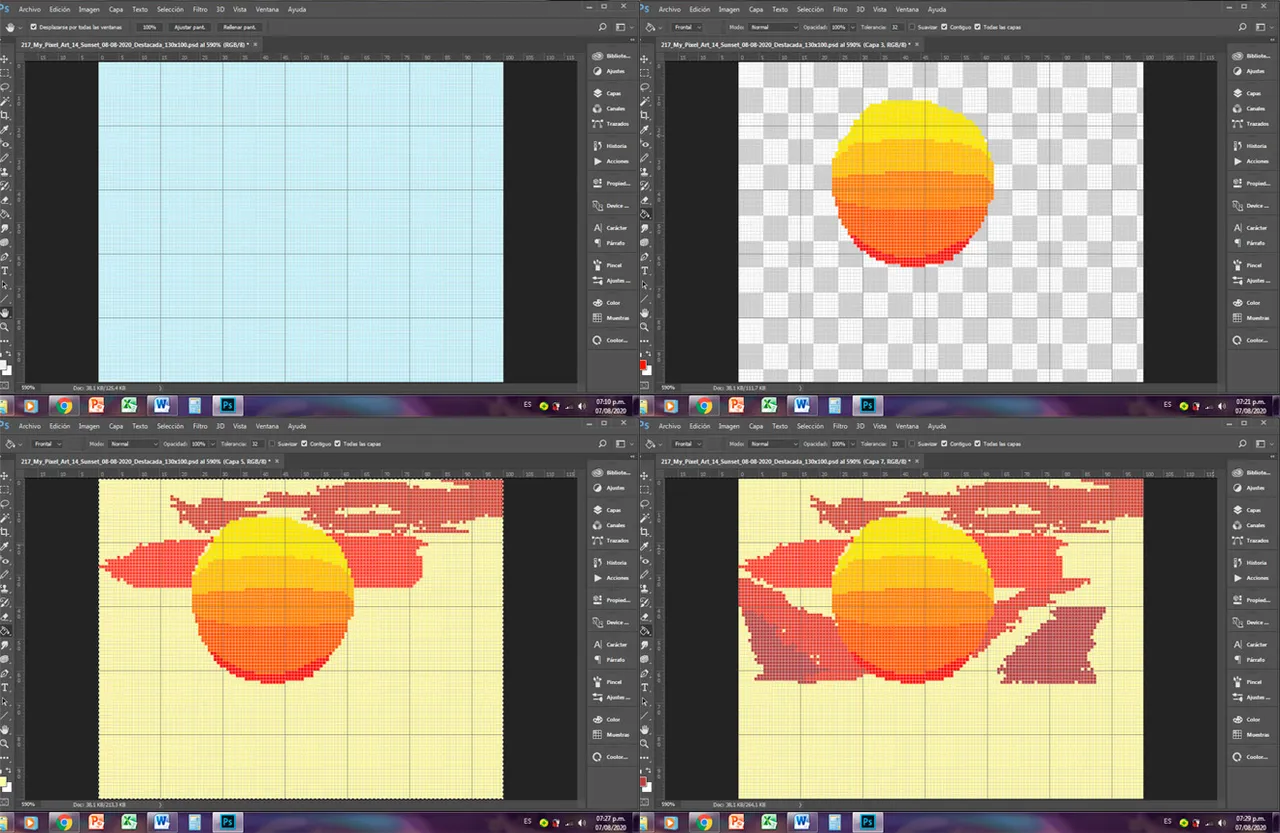This screenshot has width=1280, height=833.
Task: Open the Capas panel in the blue-canvas window
Action: pyautogui.click(x=608, y=93)
